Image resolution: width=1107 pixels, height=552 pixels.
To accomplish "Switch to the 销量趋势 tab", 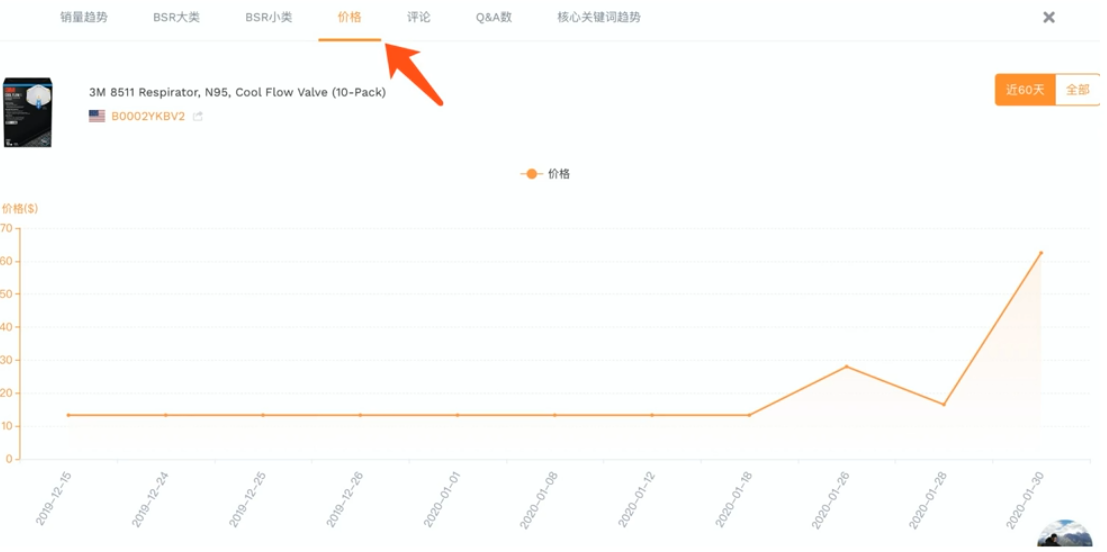I will (x=84, y=18).
